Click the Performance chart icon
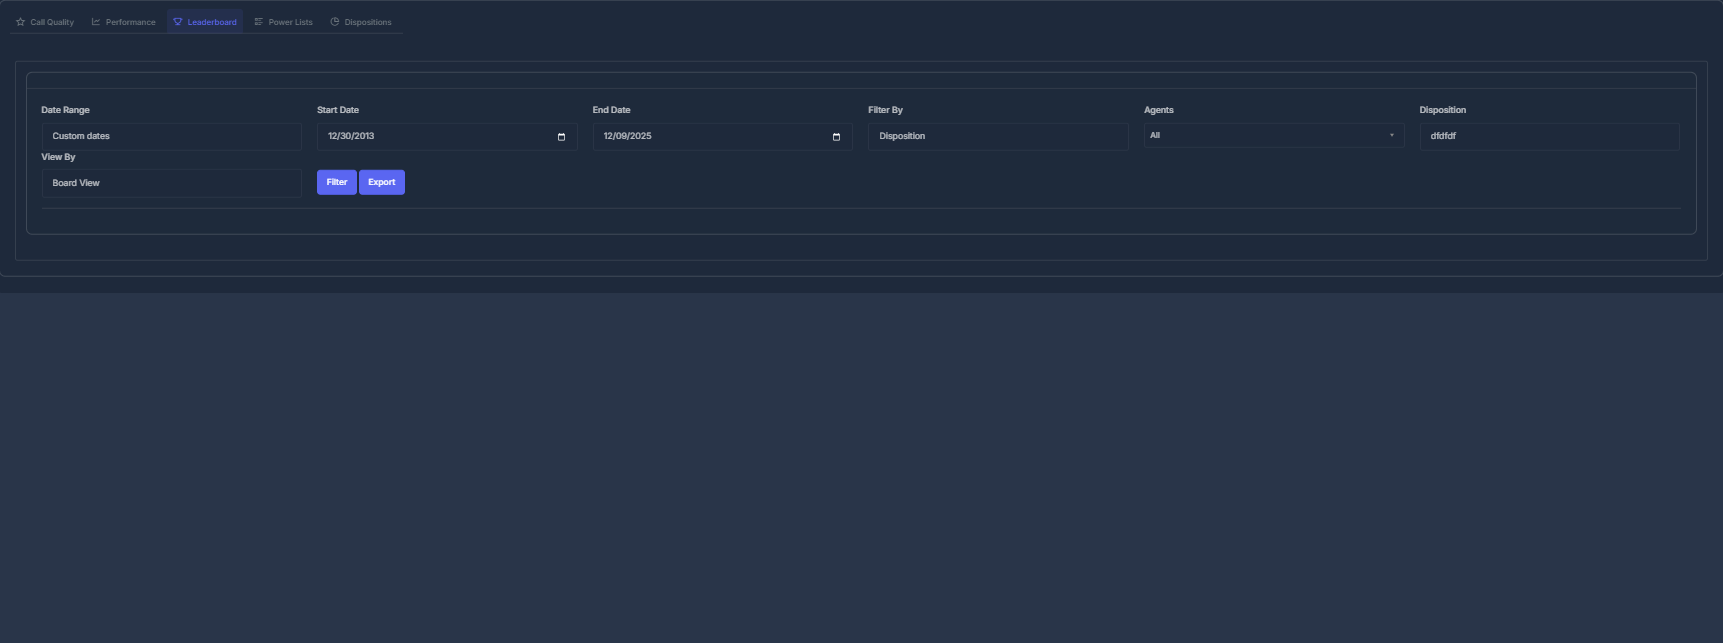The height and width of the screenshot is (643, 1723). pos(96,22)
